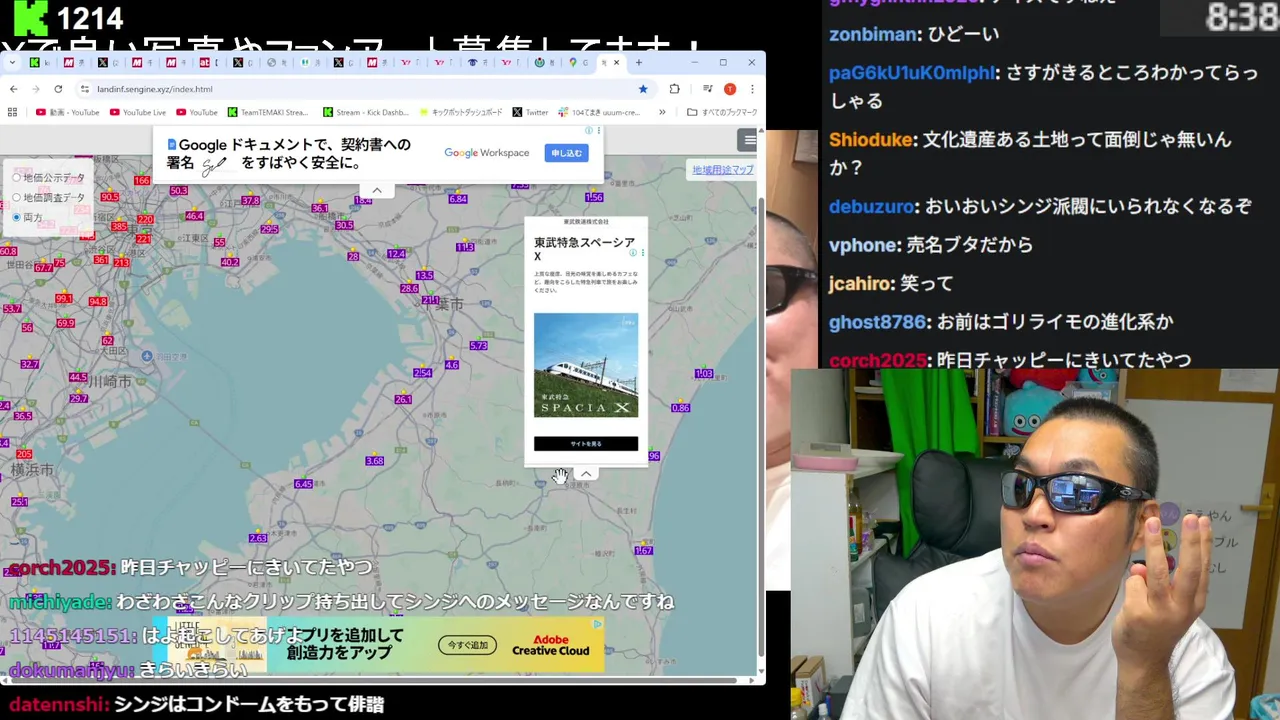Open the 104てまき uuum bookmark

(599, 112)
